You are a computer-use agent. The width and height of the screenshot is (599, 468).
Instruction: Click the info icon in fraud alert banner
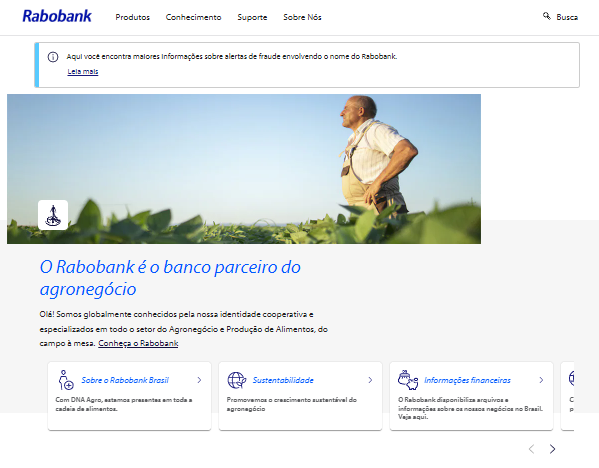(x=53, y=57)
